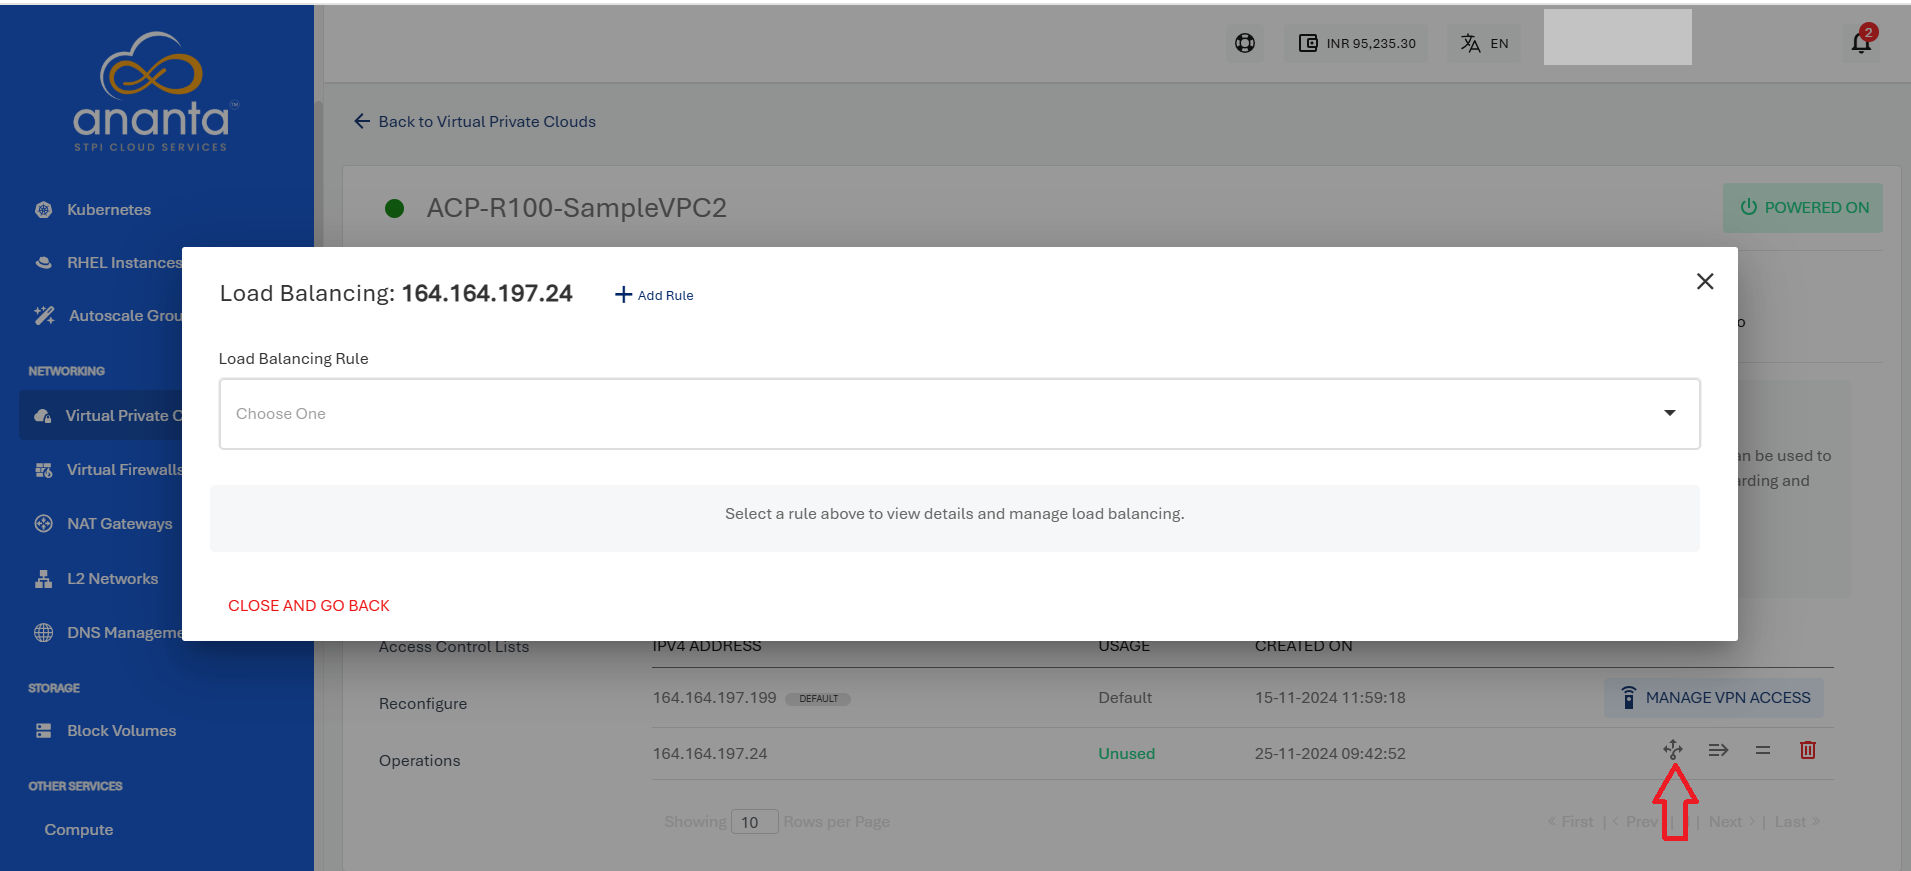Click the Block Volumes icon
The width and height of the screenshot is (1911, 871).
click(43, 731)
